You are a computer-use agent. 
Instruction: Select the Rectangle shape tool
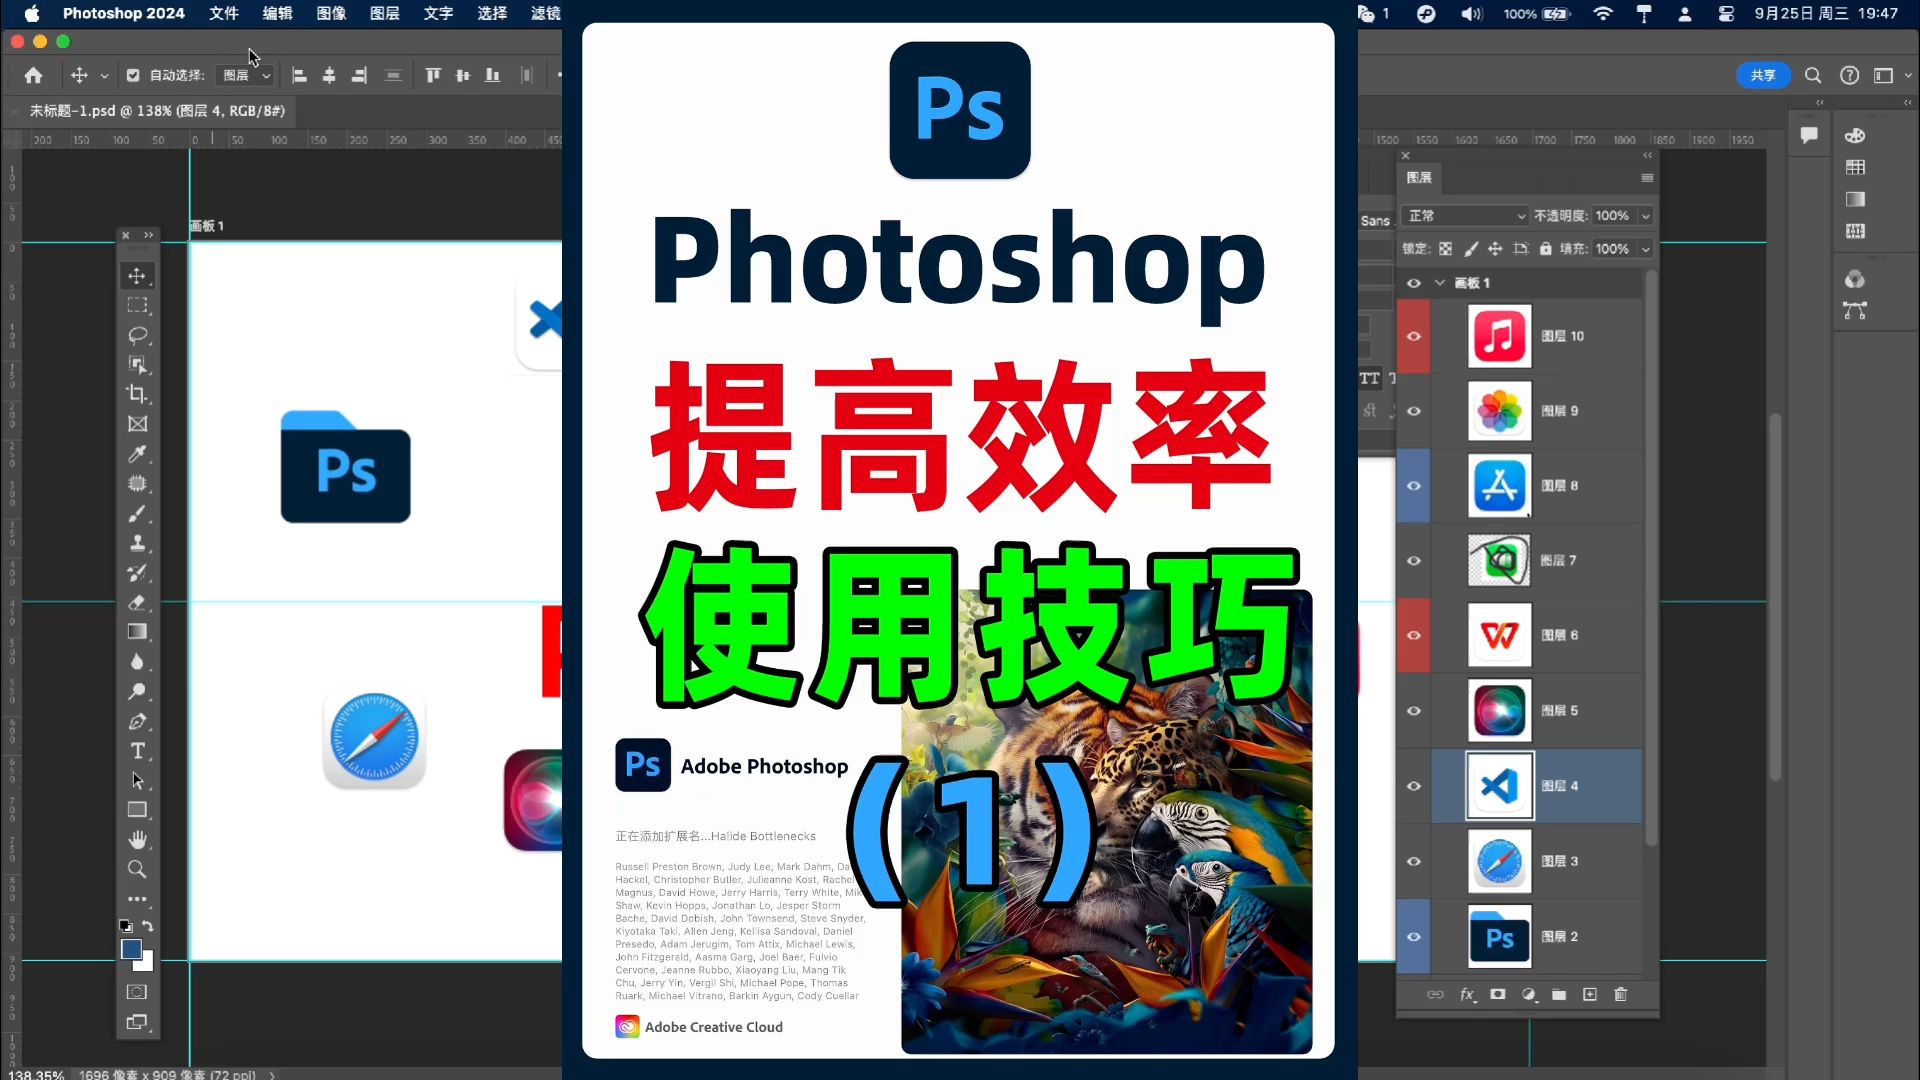[x=137, y=810]
